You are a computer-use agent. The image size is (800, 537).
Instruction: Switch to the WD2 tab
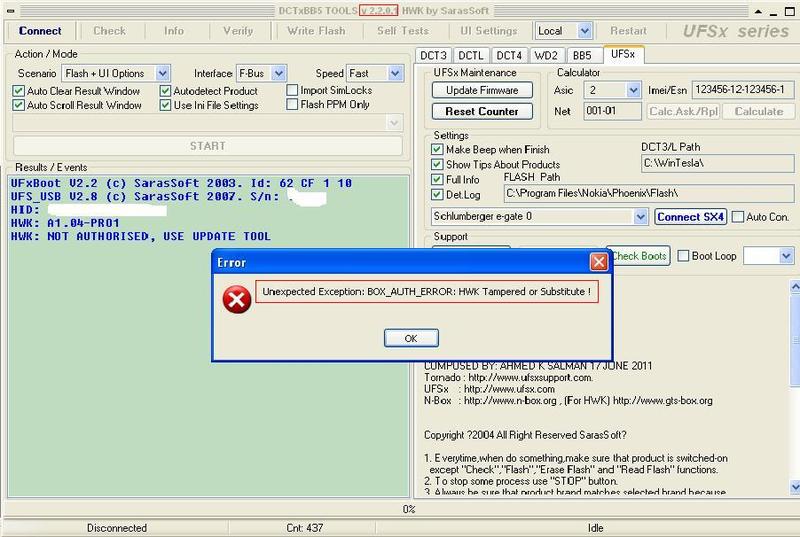tap(546, 55)
